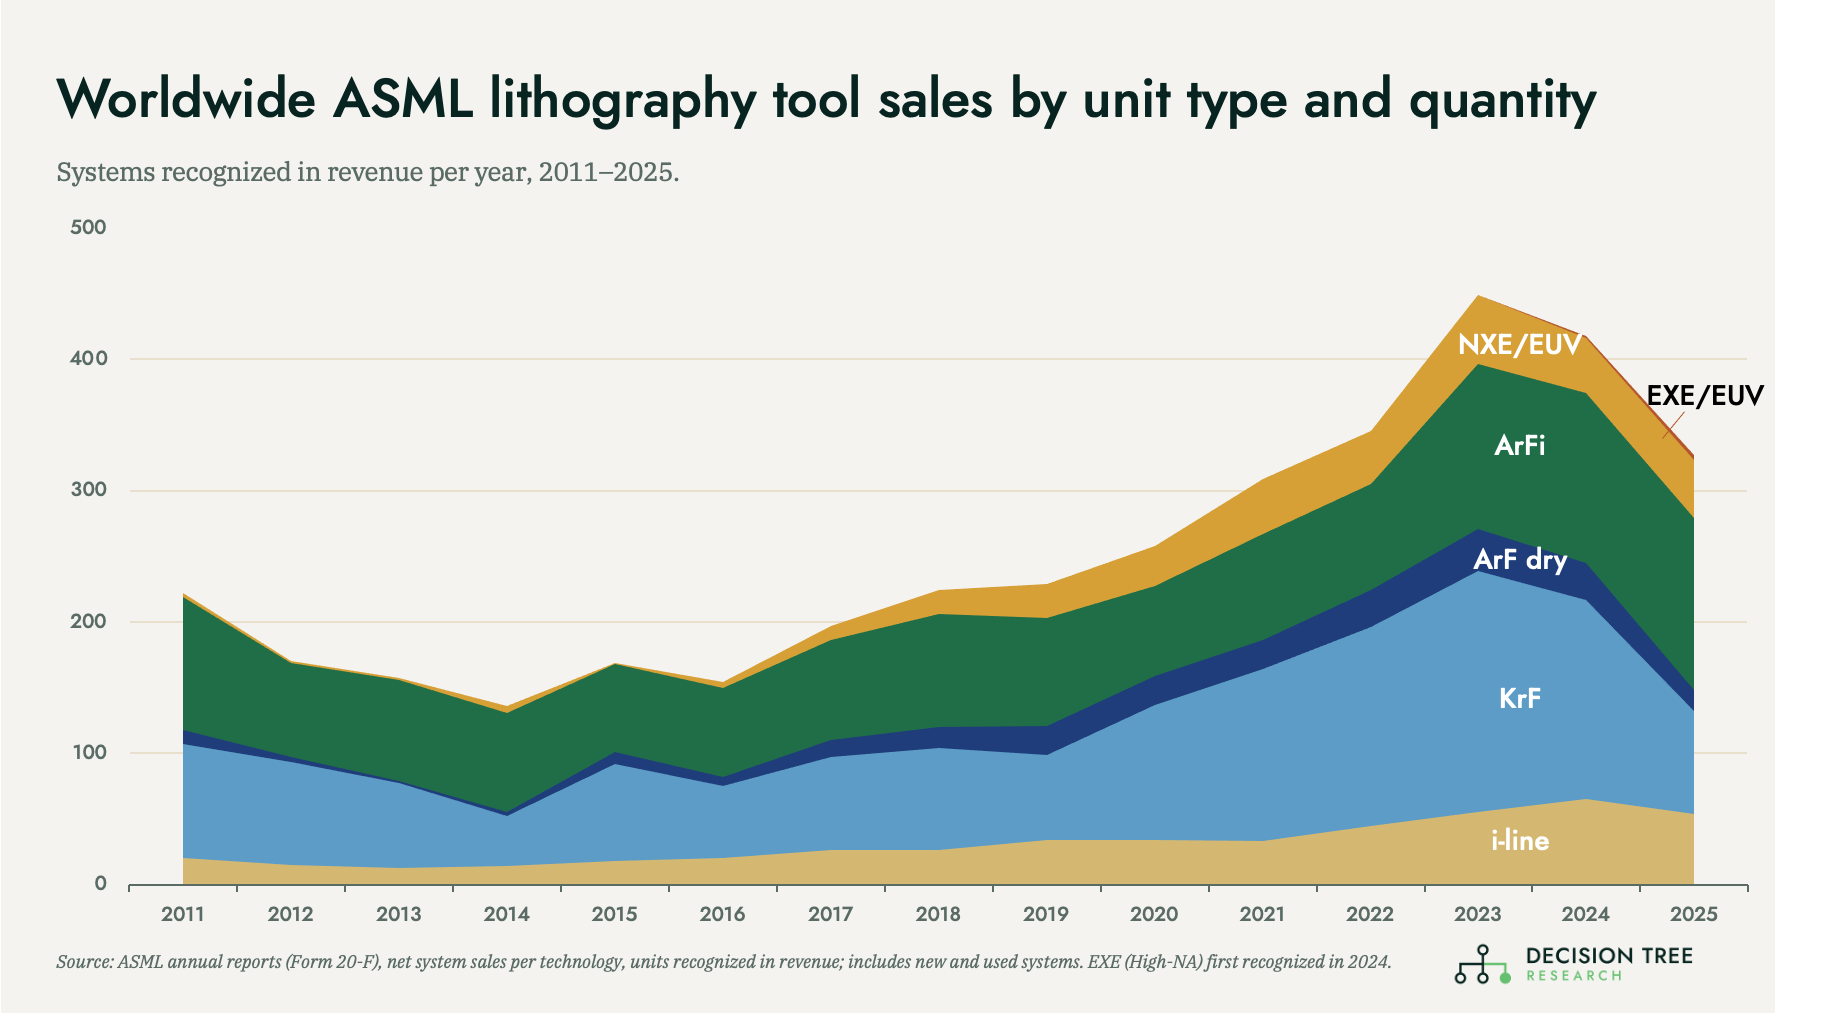Select the 2019 x-axis label

pyautogui.click(x=1047, y=914)
